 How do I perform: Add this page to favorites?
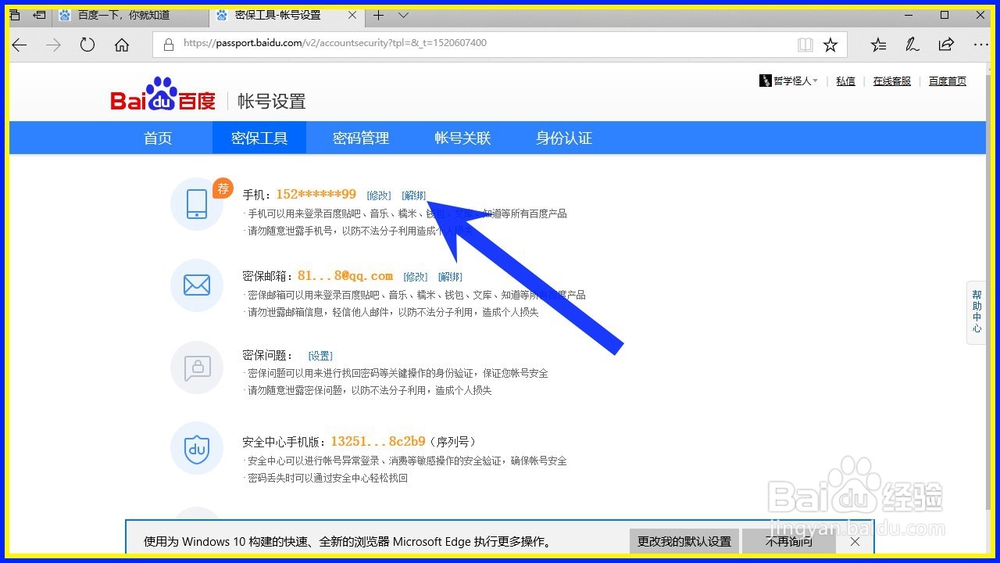click(x=830, y=44)
